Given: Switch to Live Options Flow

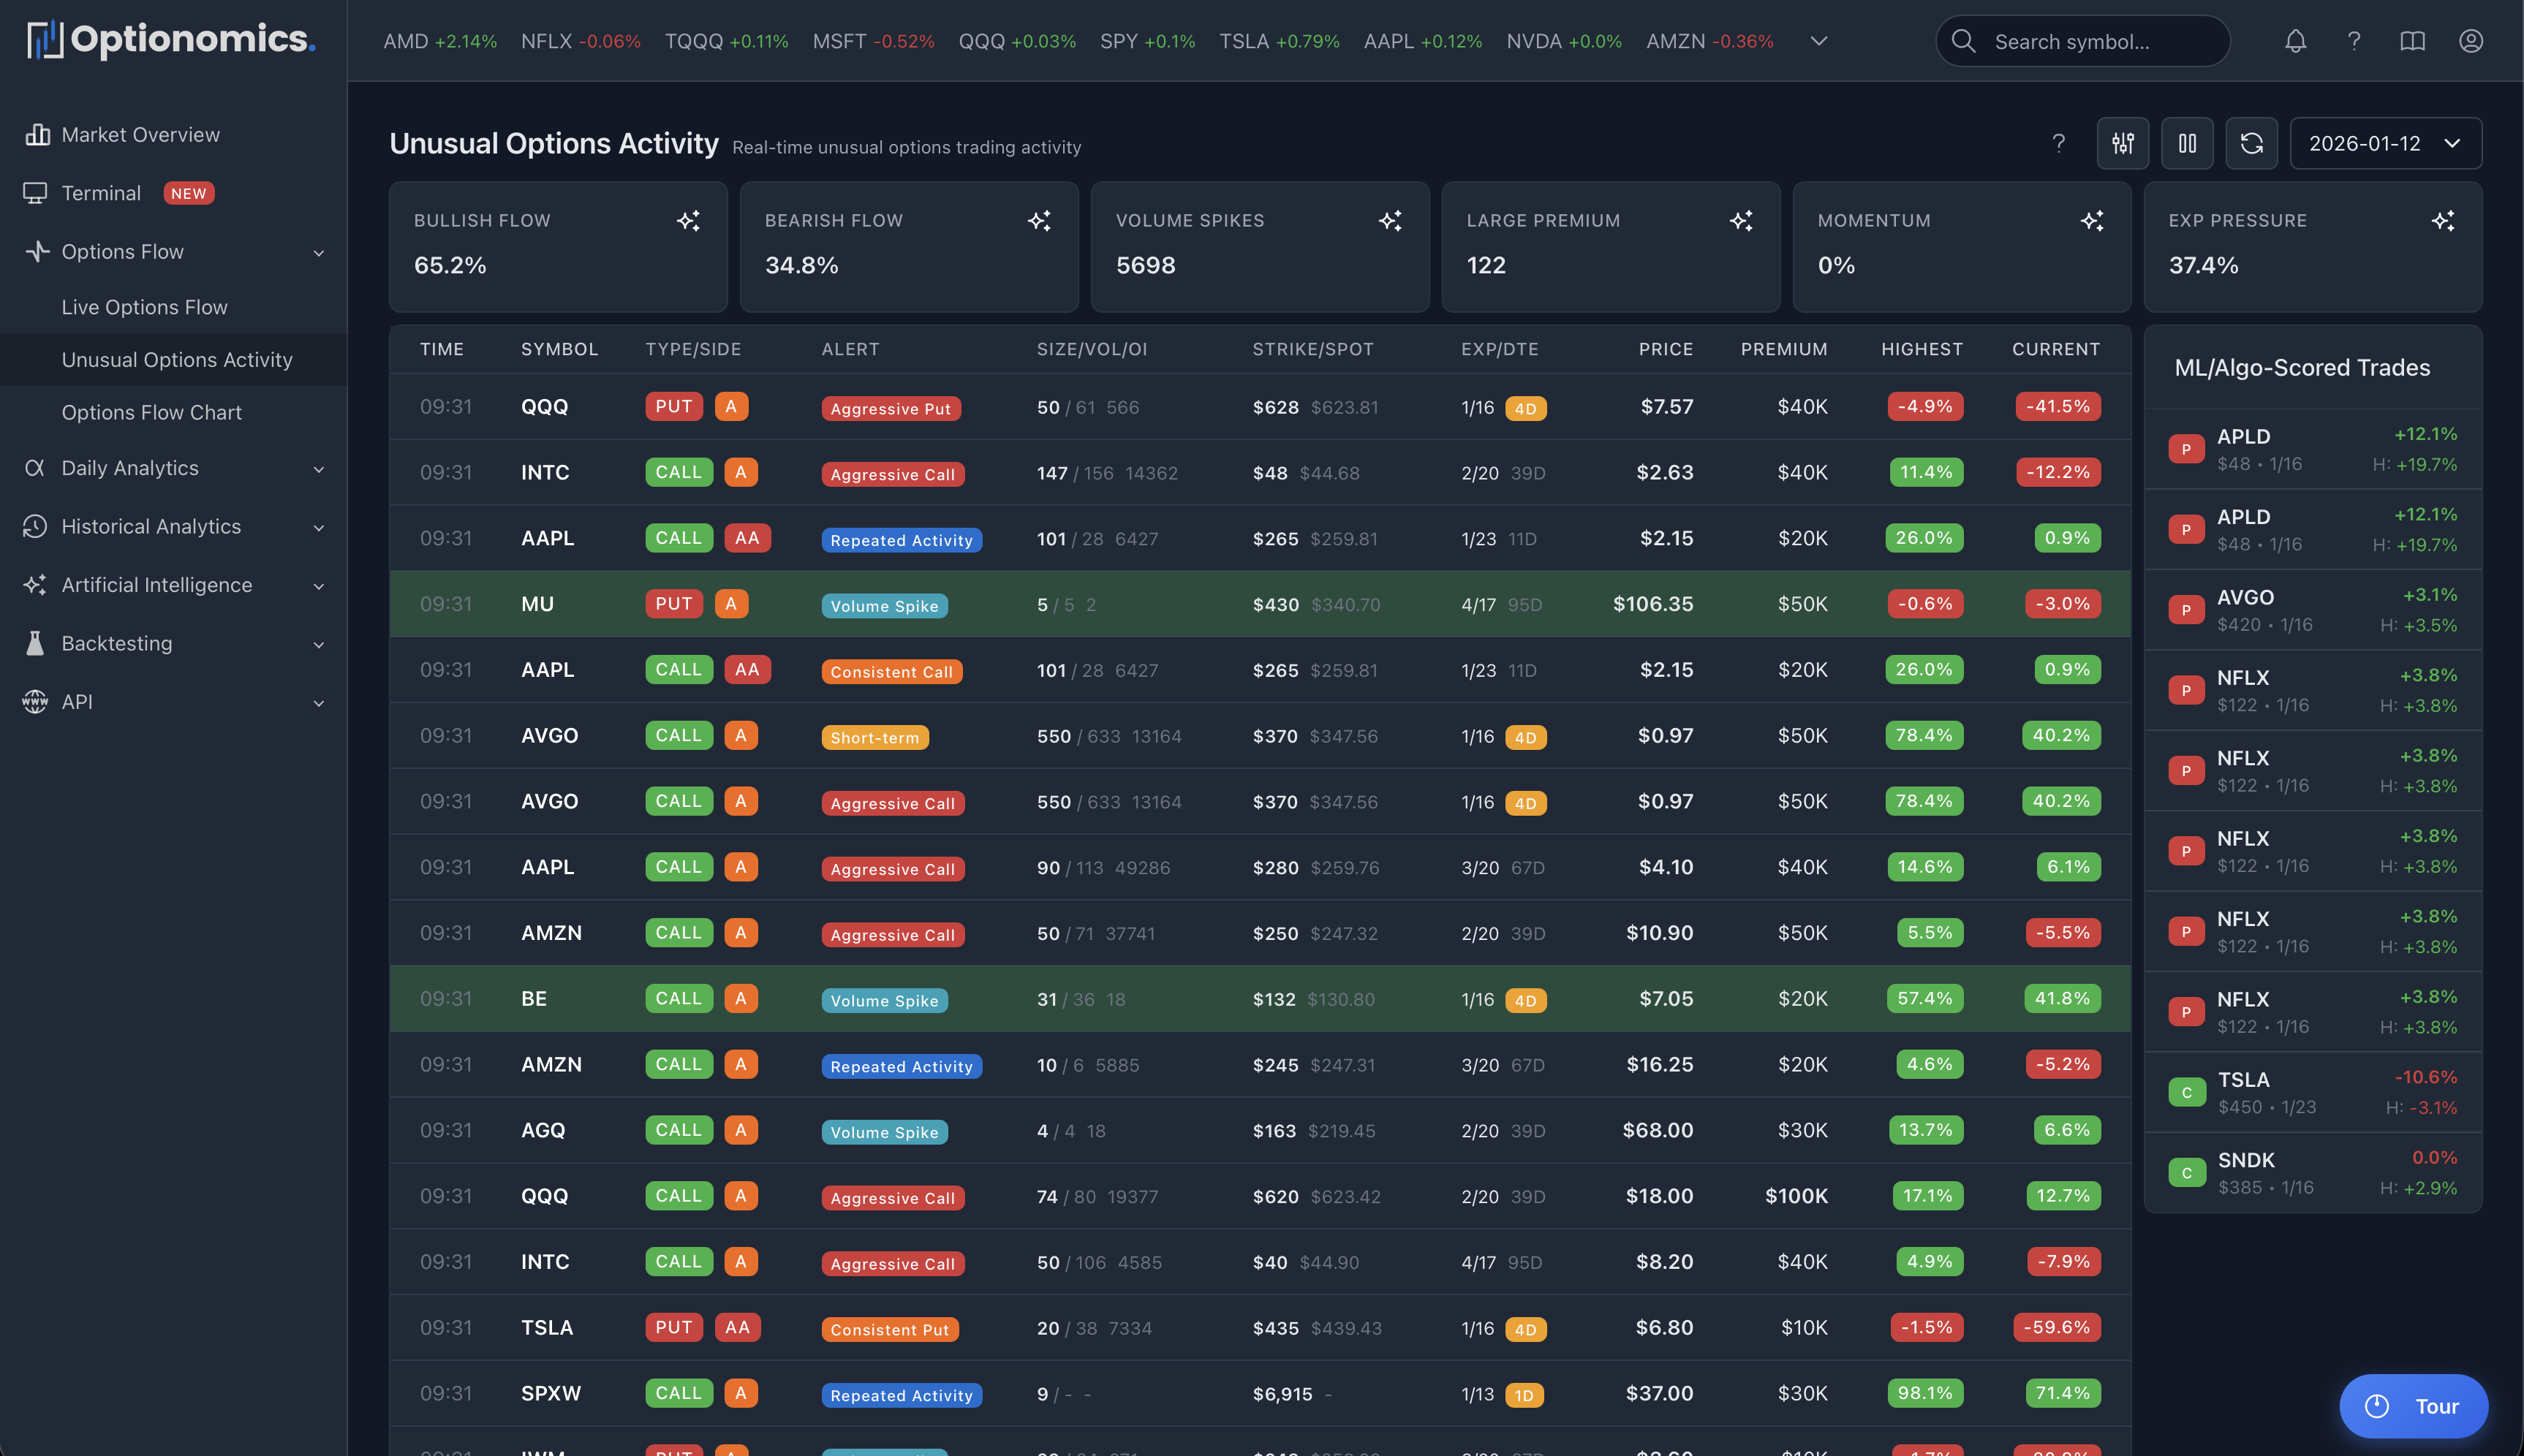Looking at the screenshot, I should point(144,307).
